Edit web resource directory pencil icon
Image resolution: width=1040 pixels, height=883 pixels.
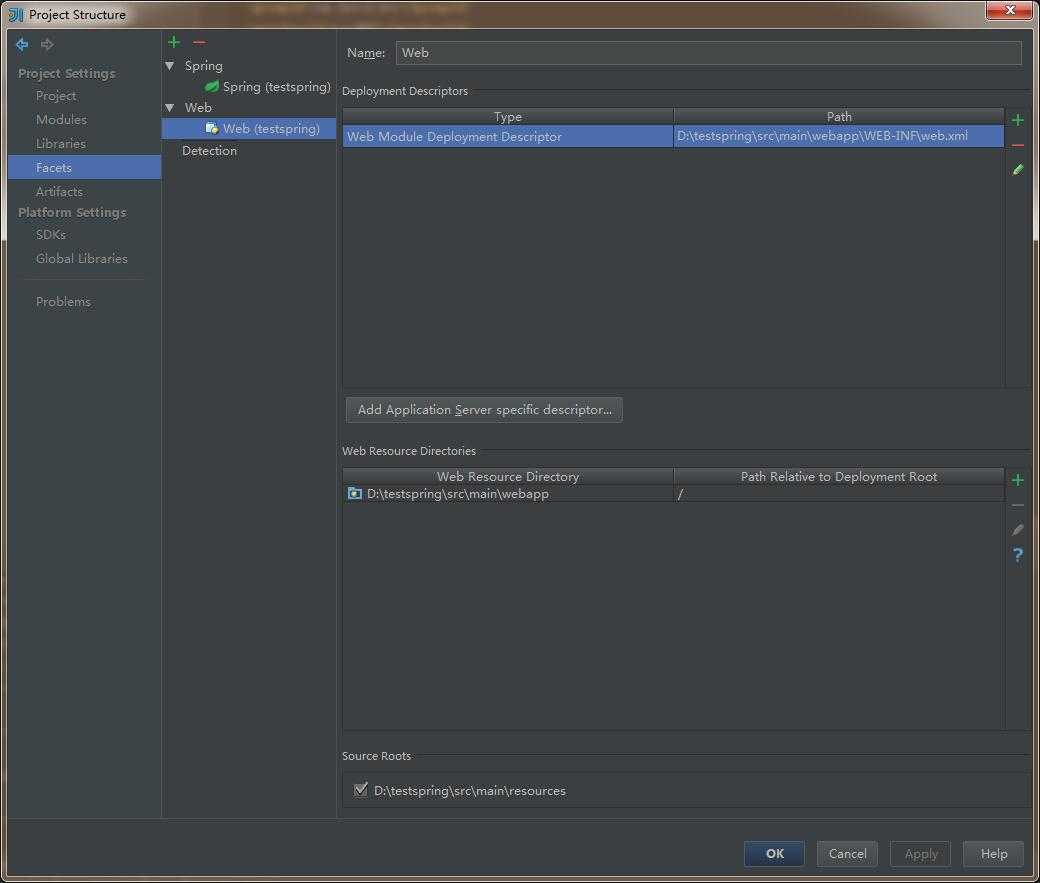pyautogui.click(x=1017, y=529)
